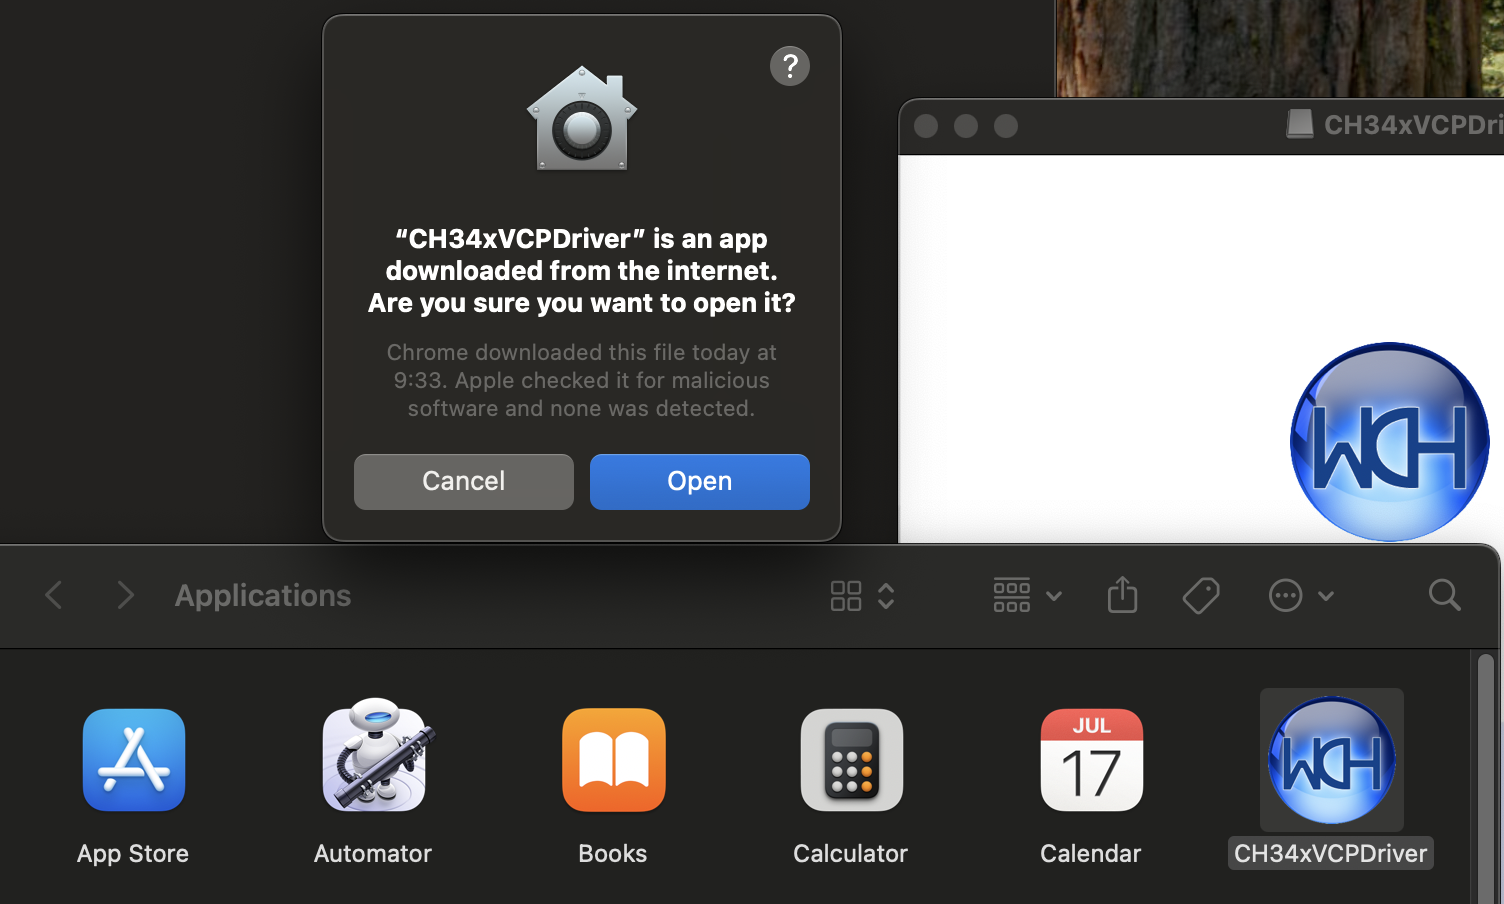Go forward in Finder Applications window

pyautogui.click(x=125, y=595)
